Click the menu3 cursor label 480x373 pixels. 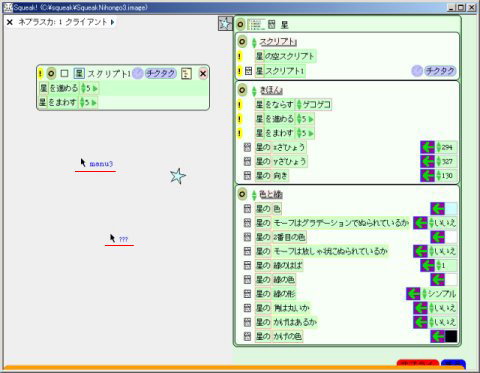tap(101, 164)
